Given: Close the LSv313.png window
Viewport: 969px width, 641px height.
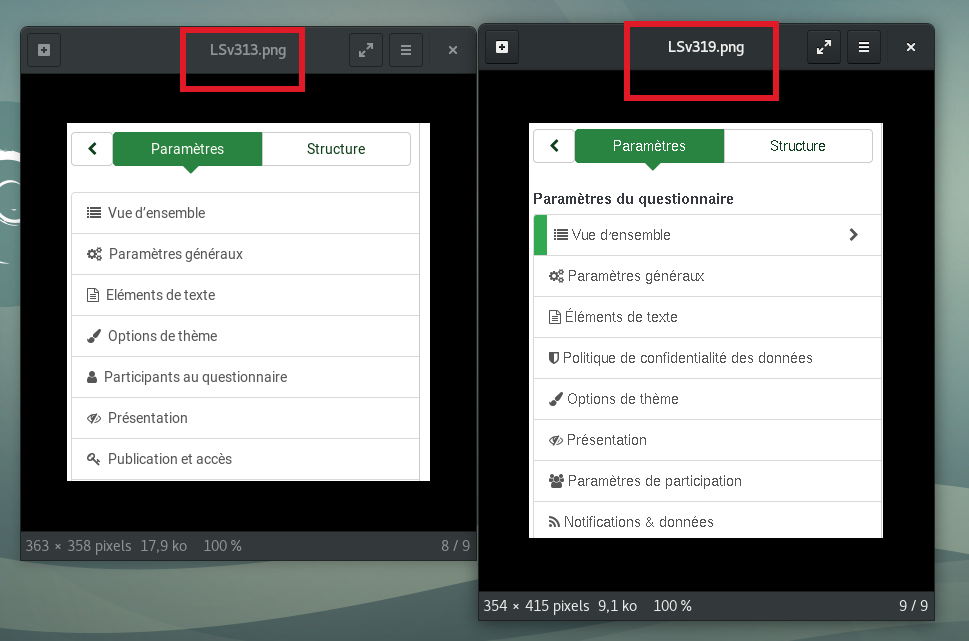Looking at the screenshot, I should pyautogui.click(x=453, y=50).
